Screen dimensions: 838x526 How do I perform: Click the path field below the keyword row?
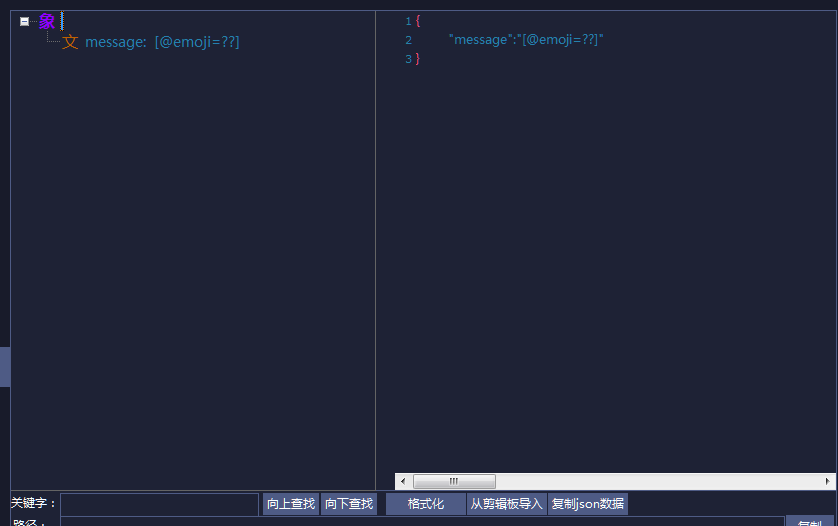pos(422,522)
